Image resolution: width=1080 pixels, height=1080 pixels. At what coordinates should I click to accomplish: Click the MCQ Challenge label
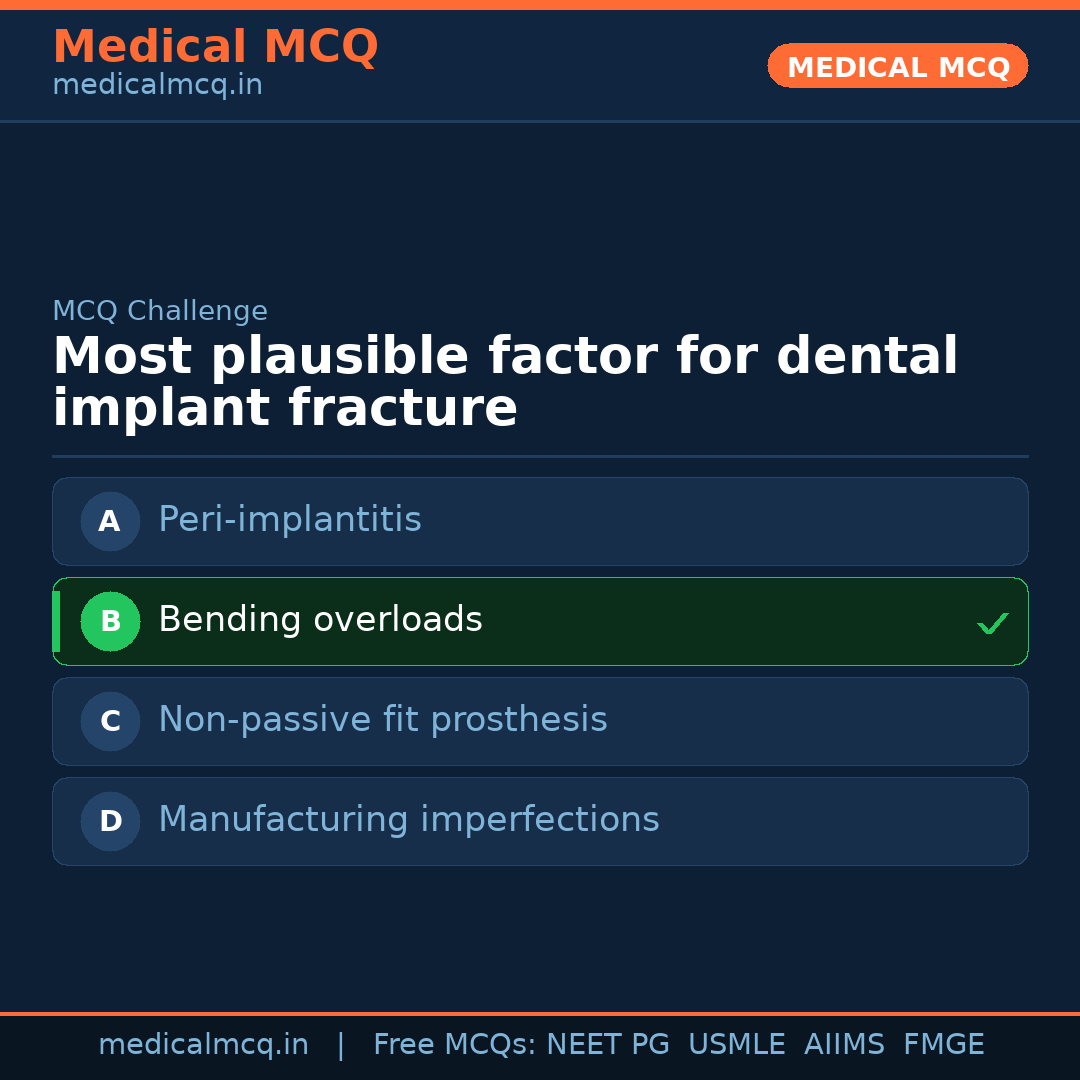(160, 311)
